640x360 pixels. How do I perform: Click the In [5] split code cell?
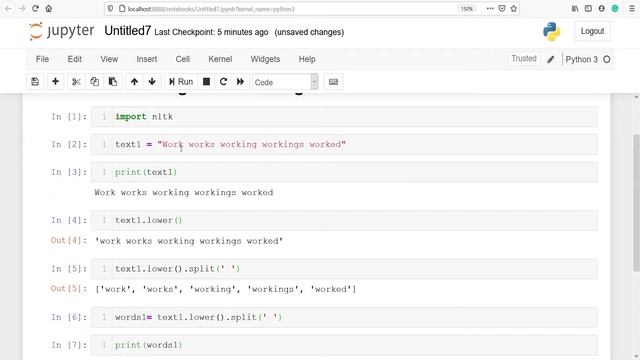tap(344, 269)
